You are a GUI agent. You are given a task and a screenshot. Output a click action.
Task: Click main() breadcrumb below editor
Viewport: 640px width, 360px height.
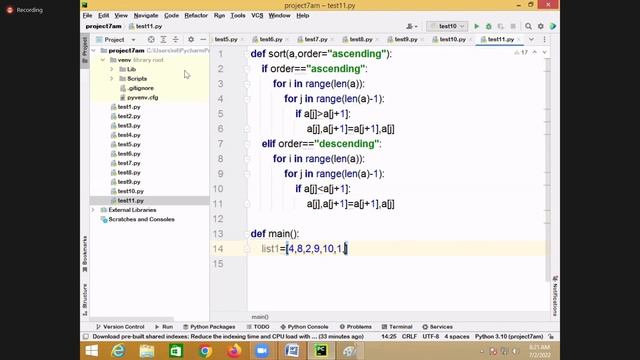click(260, 317)
